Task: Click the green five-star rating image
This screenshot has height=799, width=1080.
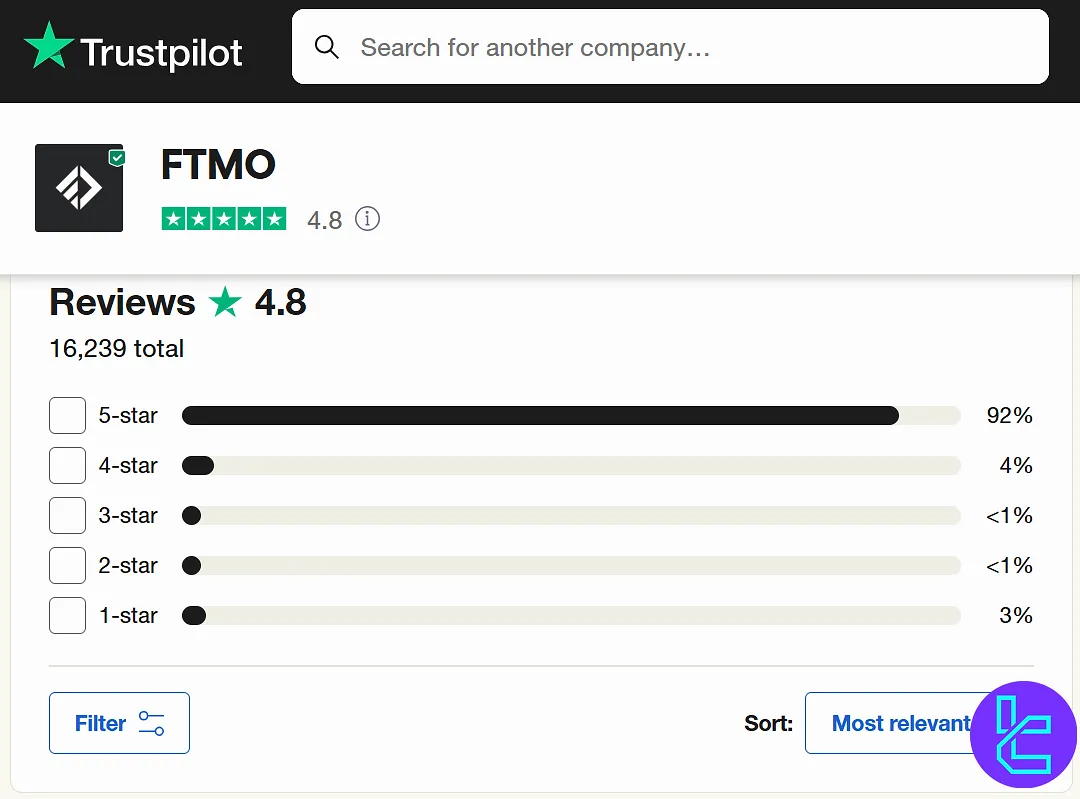Action: (x=223, y=219)
